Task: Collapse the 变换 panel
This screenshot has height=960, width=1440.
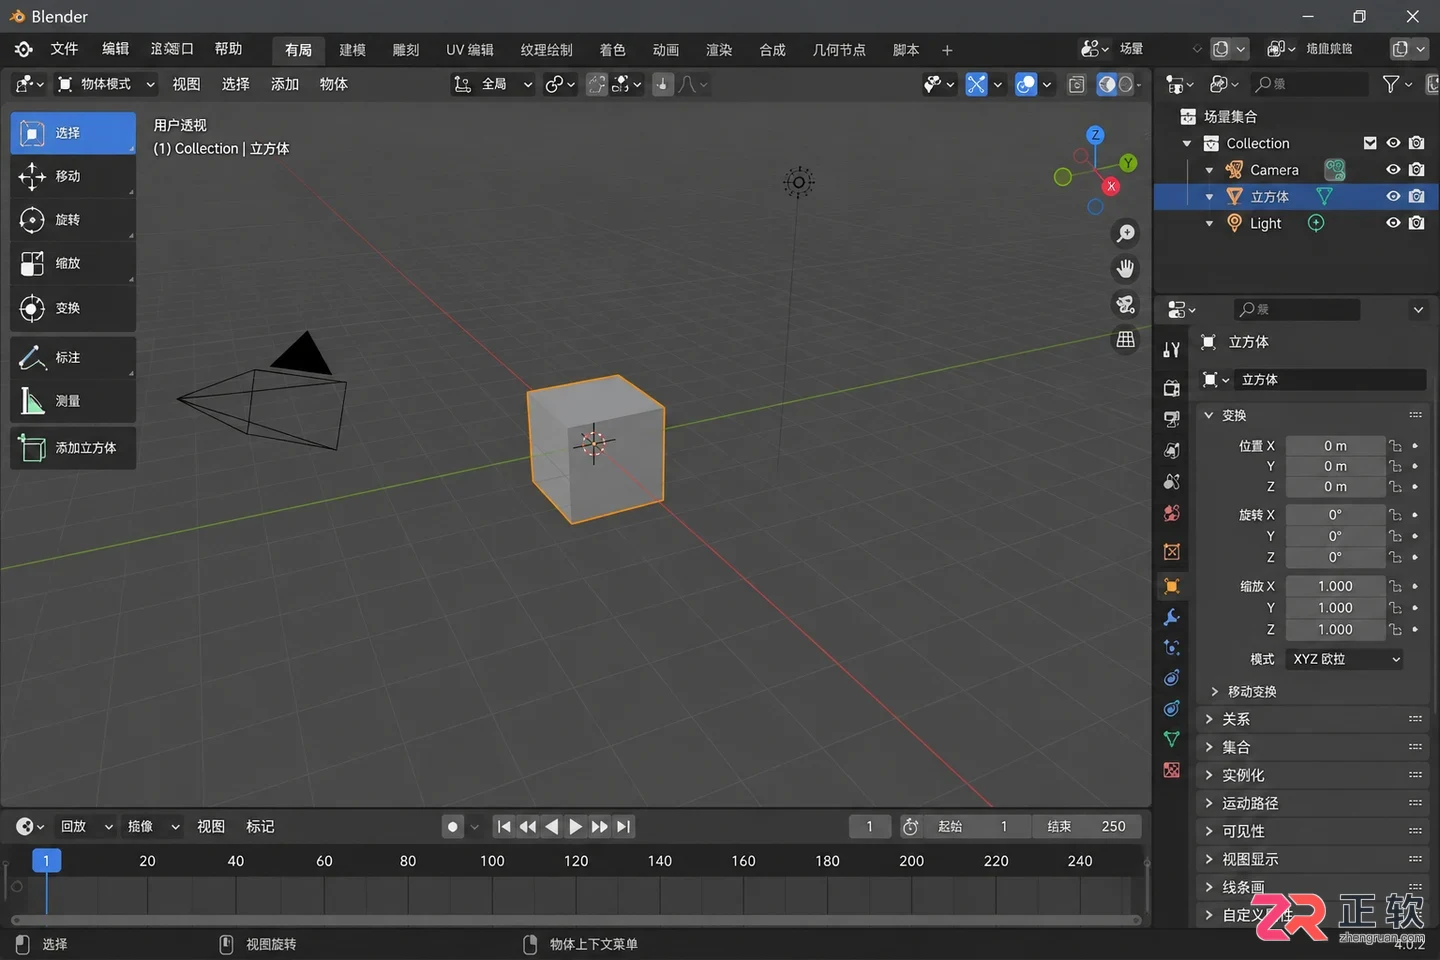Action: (x=1312, y=415)
